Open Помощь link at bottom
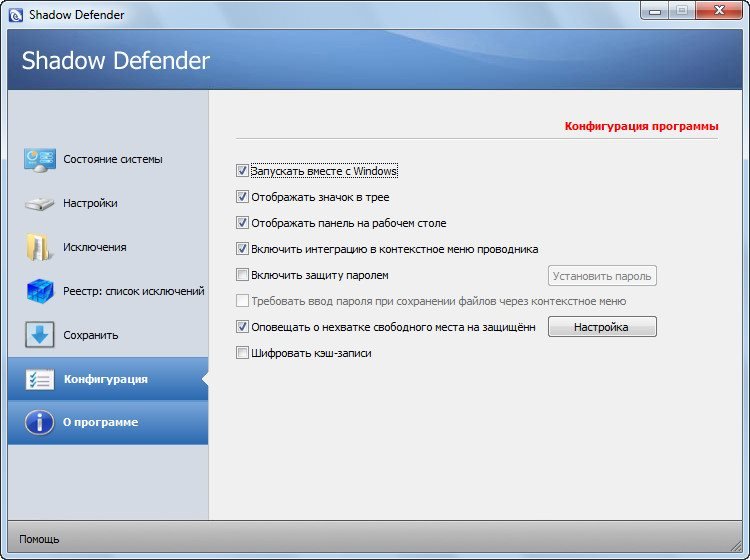This screenshot has width=750, height=560. coord(39,539)
